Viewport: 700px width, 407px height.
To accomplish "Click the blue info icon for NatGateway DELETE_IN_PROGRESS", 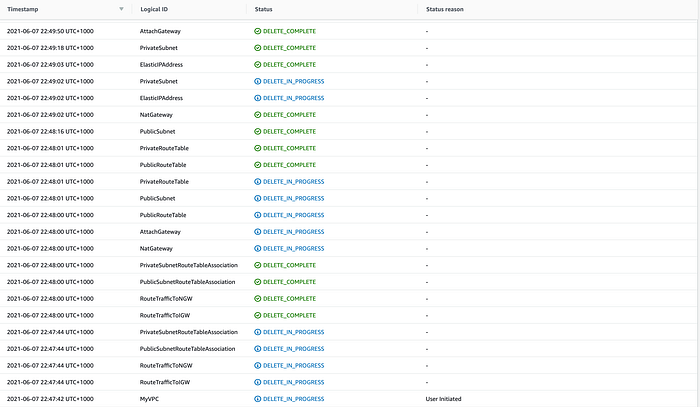I will point(258,249).
